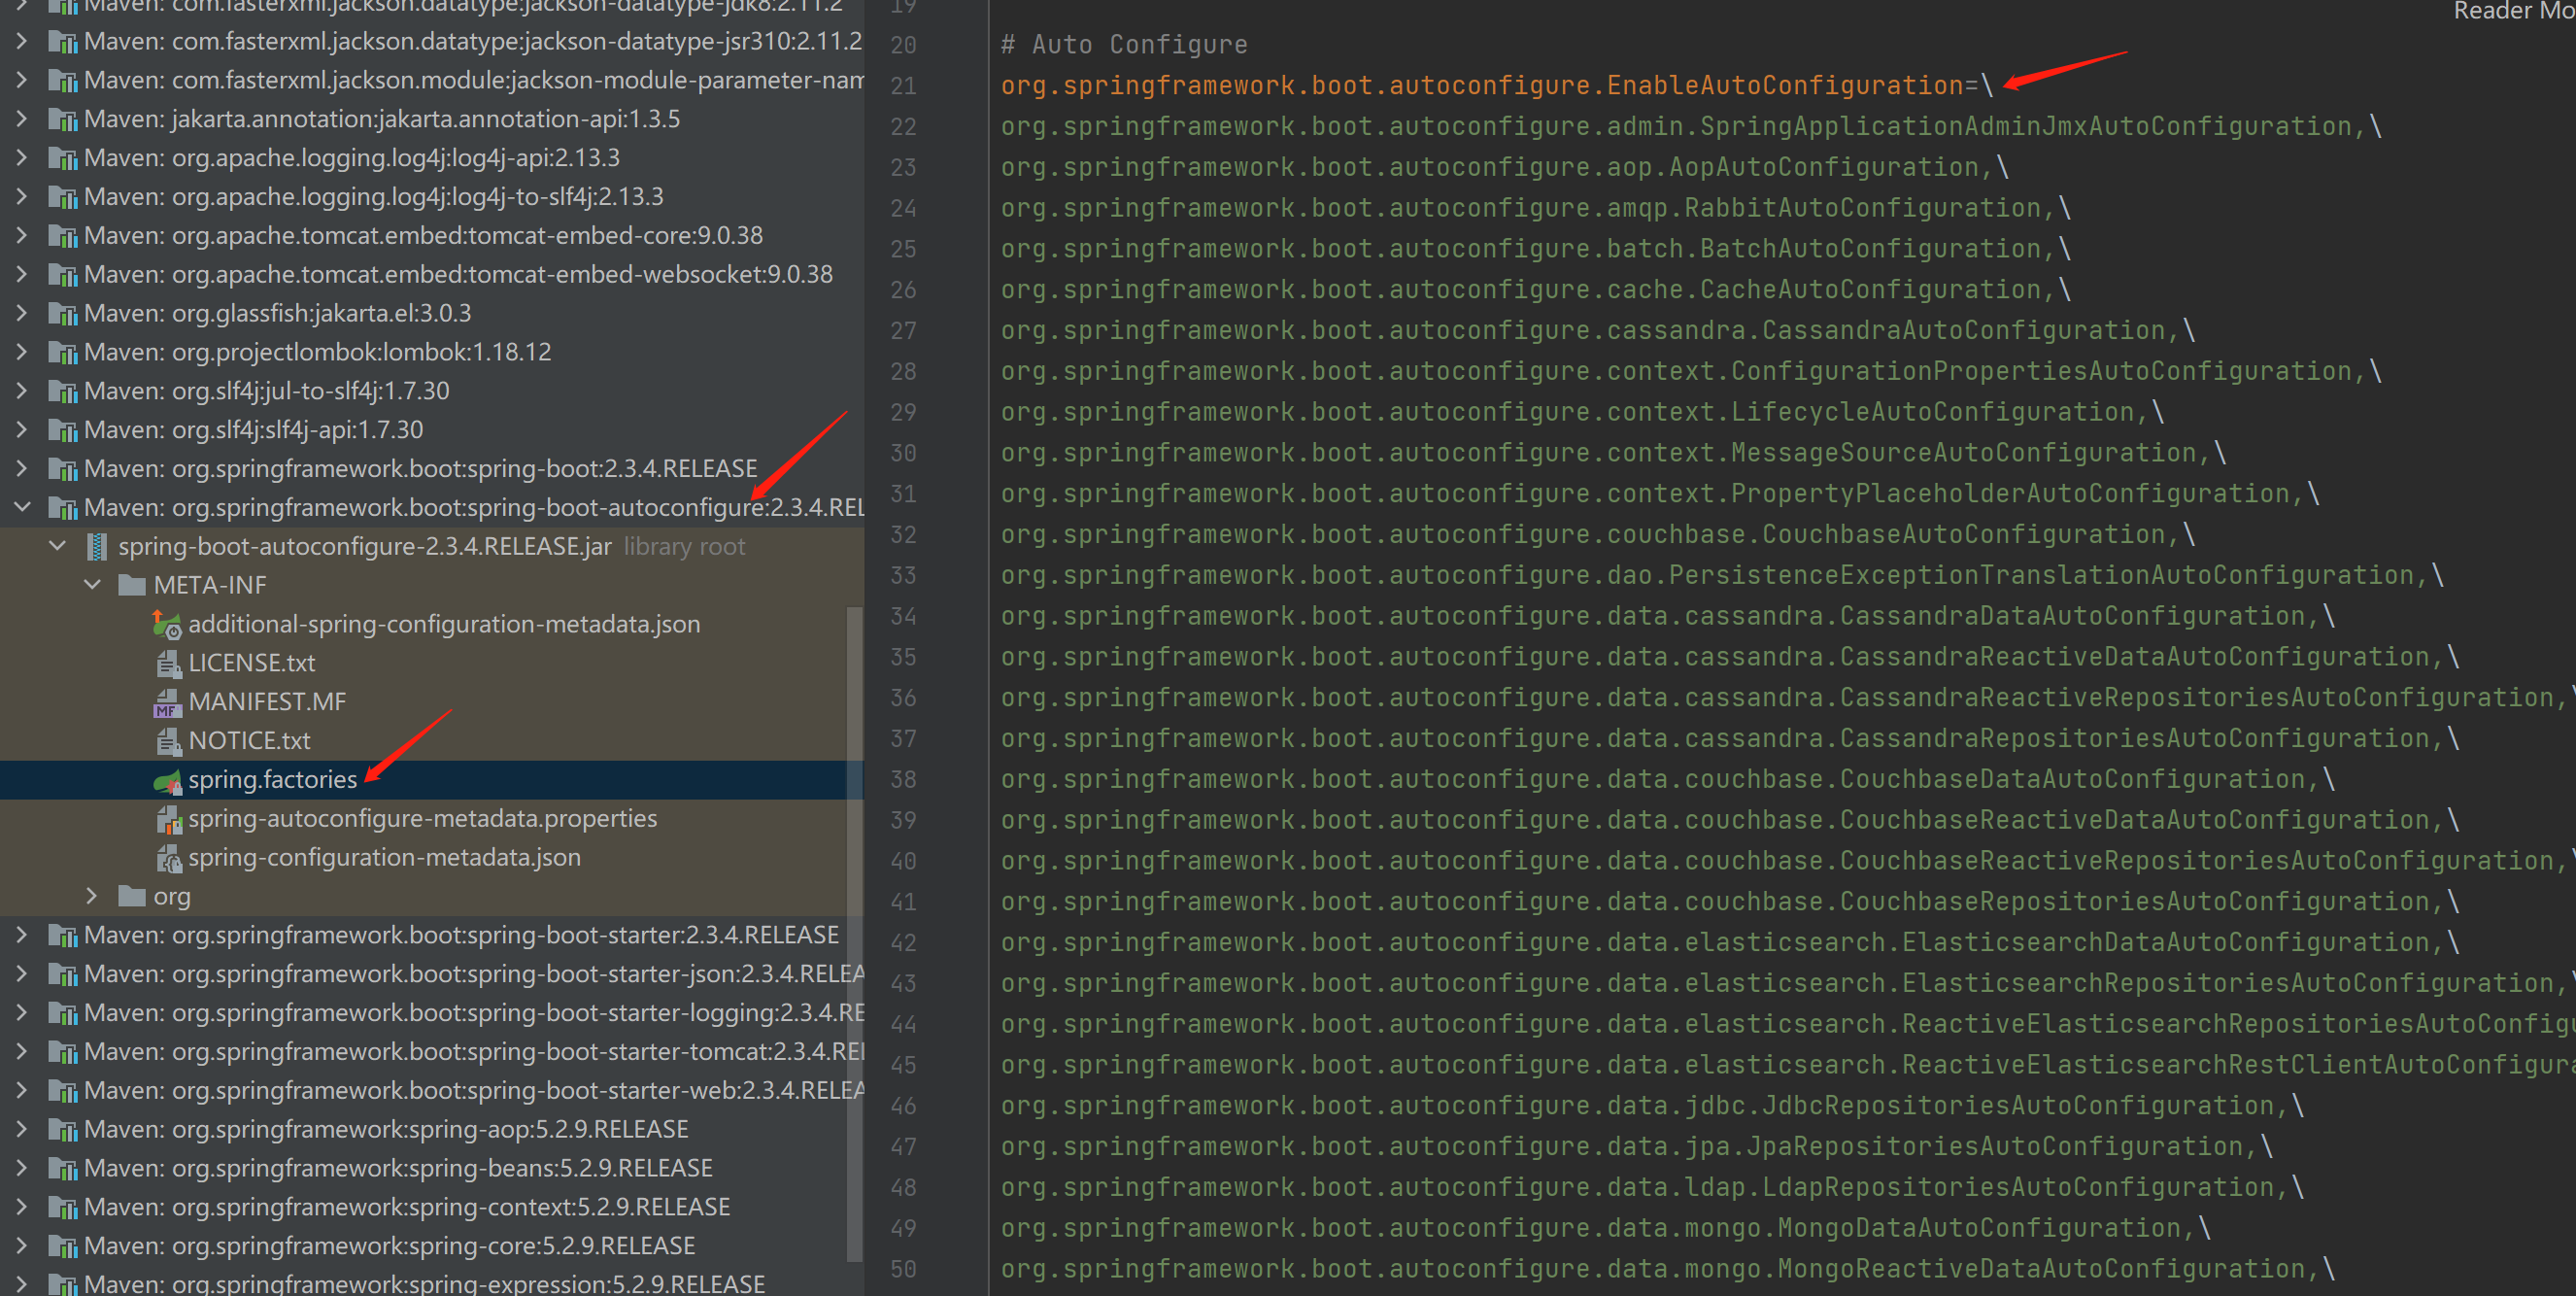Click the org folder icon
The image size is (2576, 1296).
[x=131, y=896]
